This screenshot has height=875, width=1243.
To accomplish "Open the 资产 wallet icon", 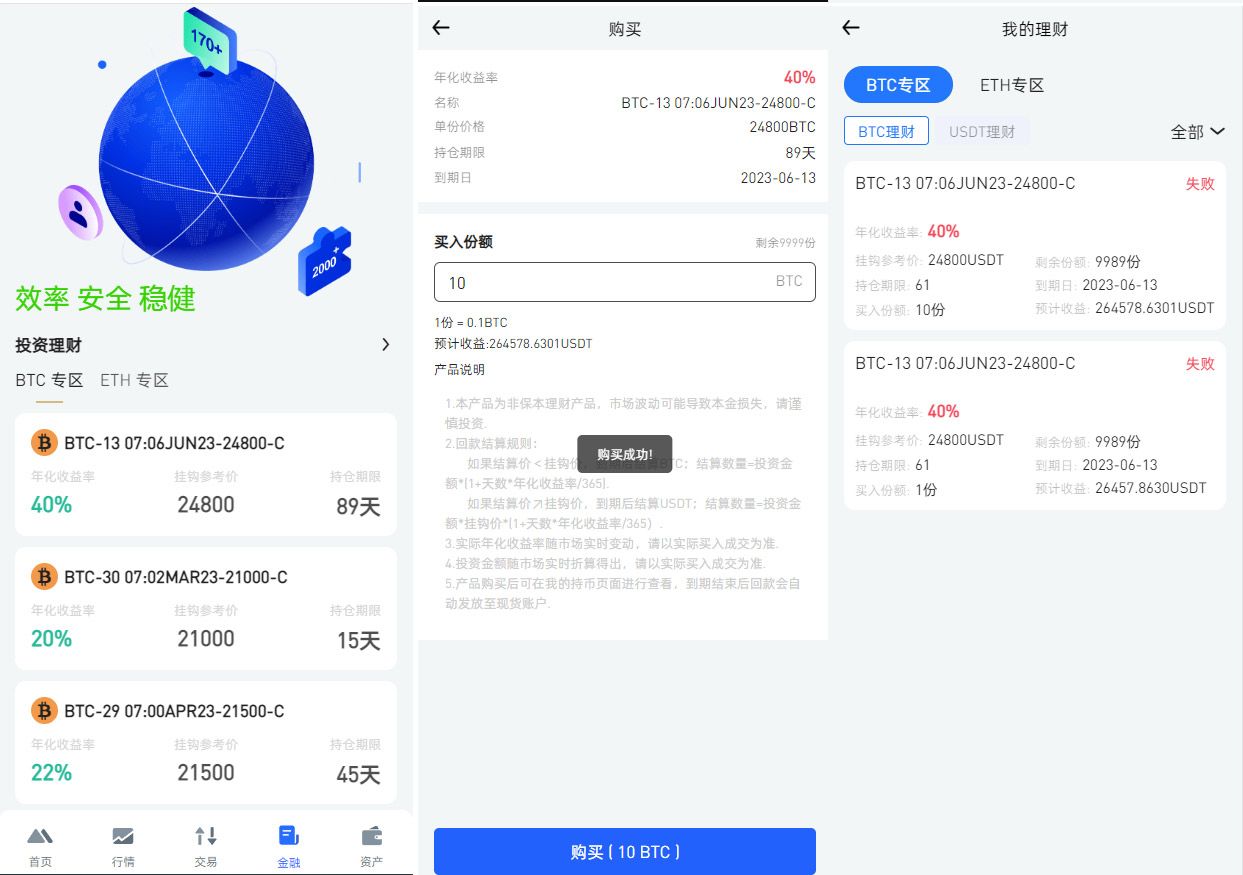I will [x=371, y=836].
